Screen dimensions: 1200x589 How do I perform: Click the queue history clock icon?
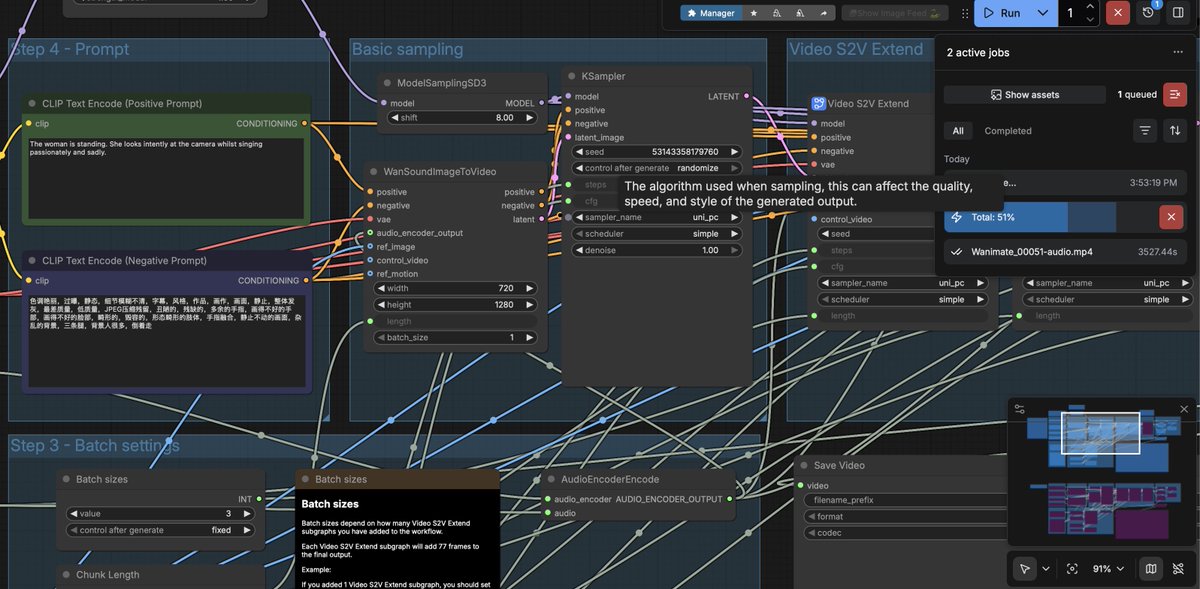point(1149,12)
